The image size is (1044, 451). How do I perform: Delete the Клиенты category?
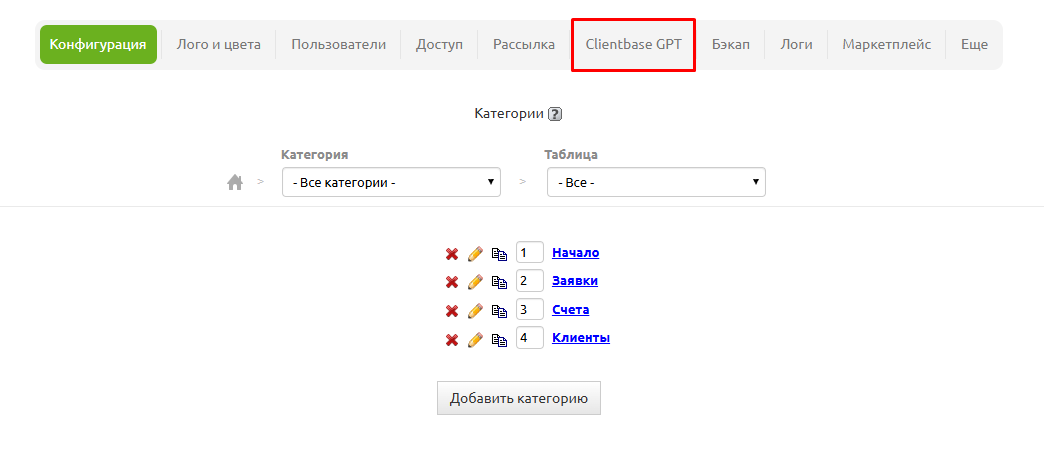452,340
